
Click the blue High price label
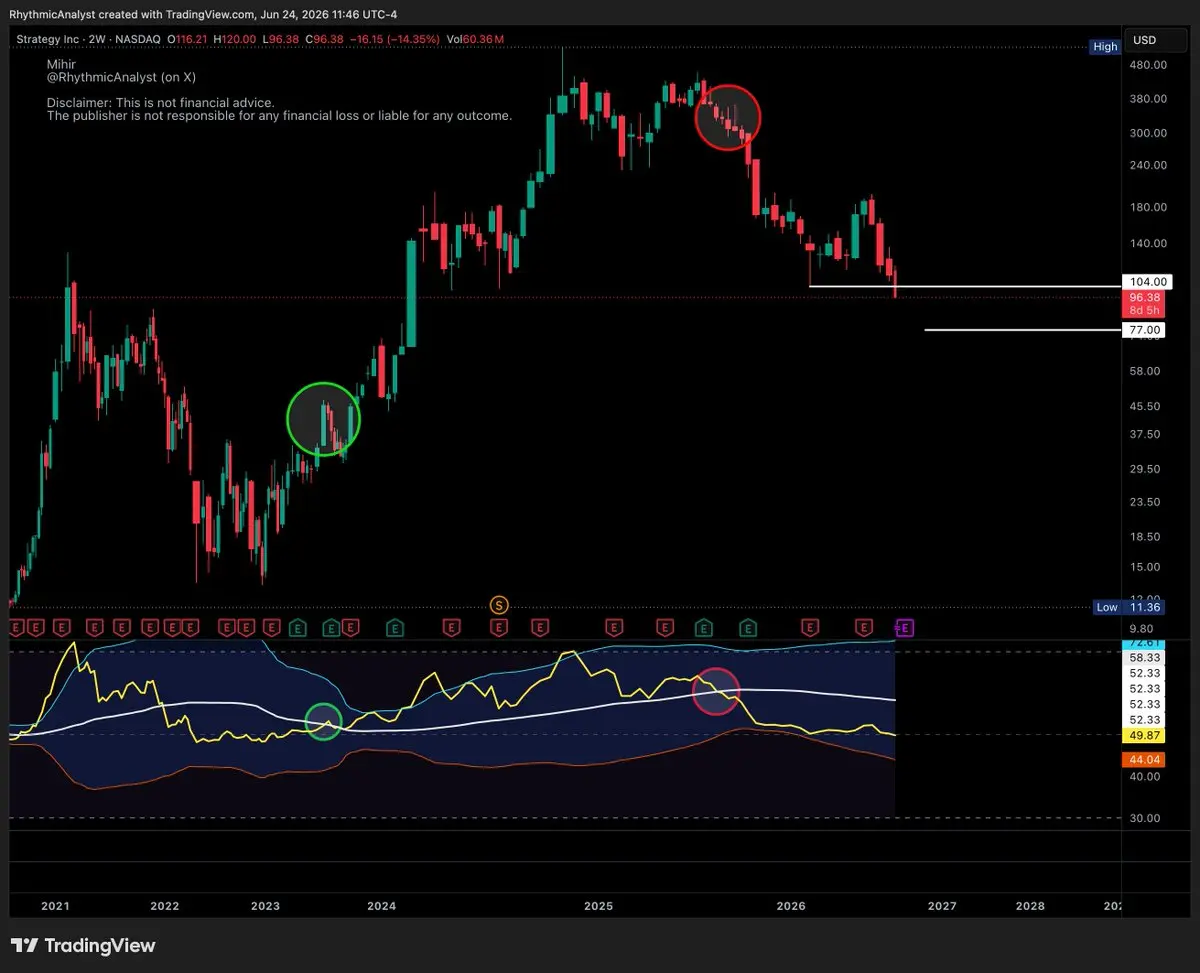pos(1105,47)
